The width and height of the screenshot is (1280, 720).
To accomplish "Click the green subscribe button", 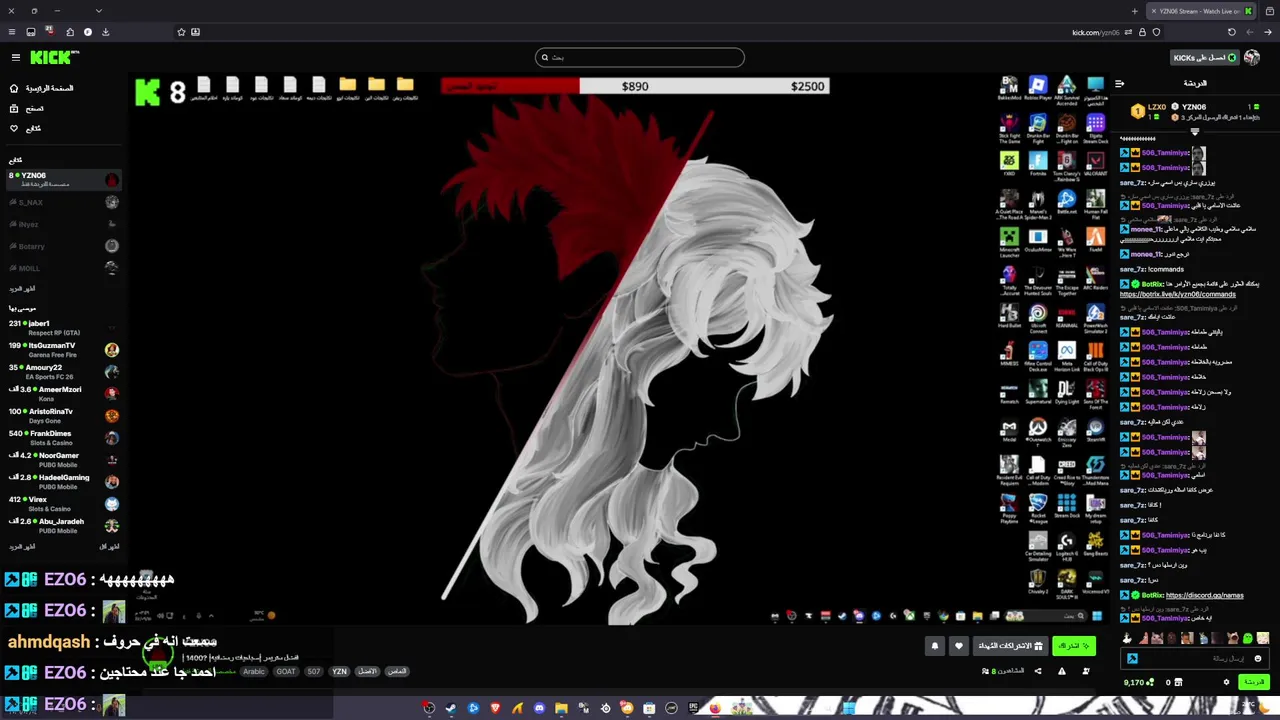I will tap(1074, 646).
